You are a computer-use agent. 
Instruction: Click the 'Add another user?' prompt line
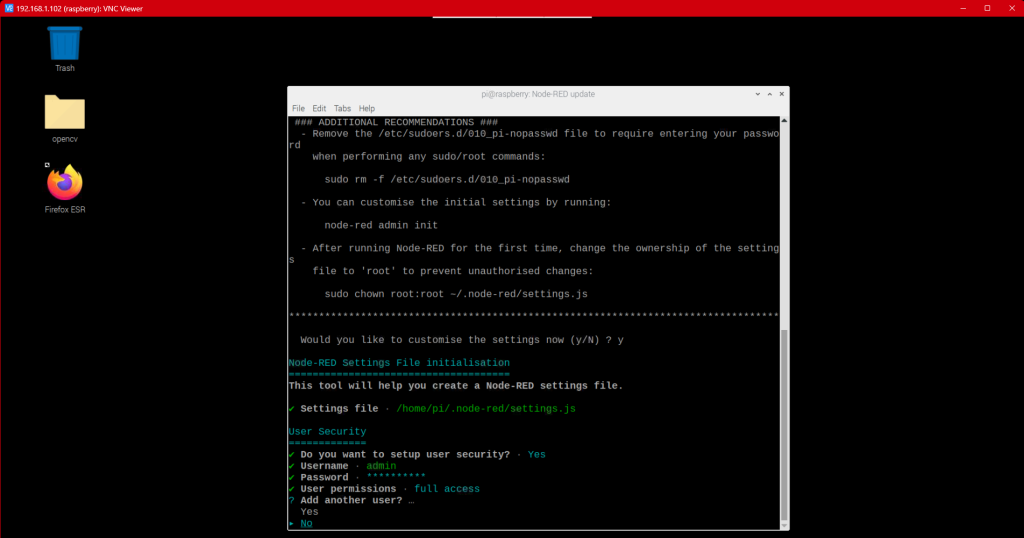pos(354,500)
